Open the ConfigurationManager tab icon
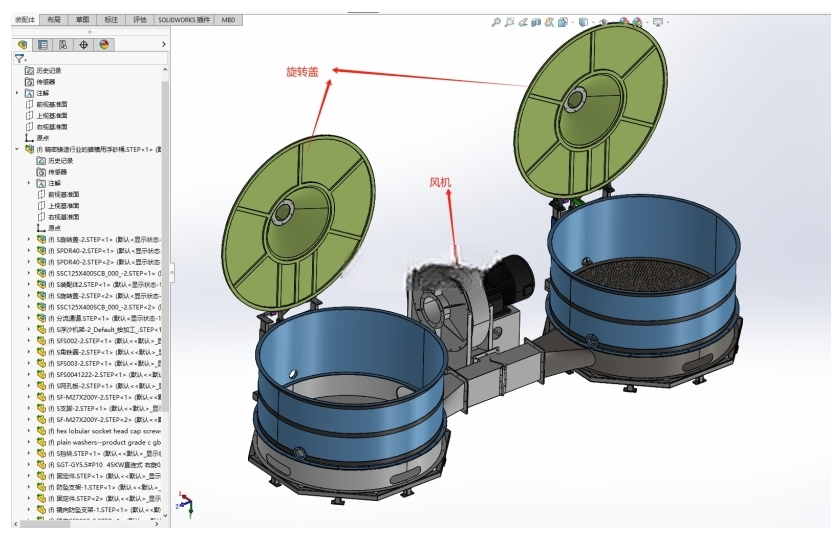This screenshot has height=536, width=836. [x=63, y=45]
